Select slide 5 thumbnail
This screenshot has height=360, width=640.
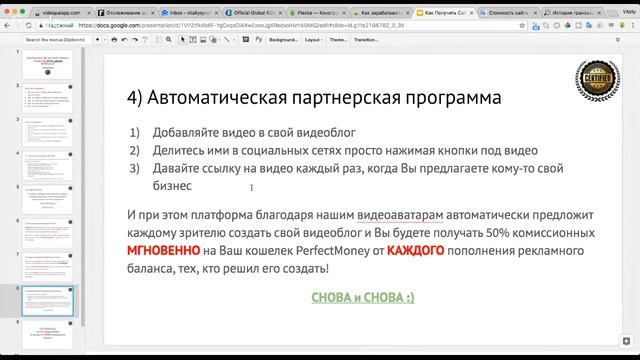pos(47,200)
